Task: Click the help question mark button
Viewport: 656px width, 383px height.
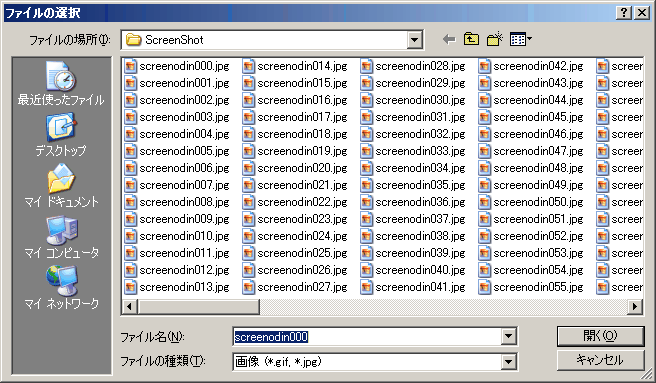Action: [x=624, y=13]
